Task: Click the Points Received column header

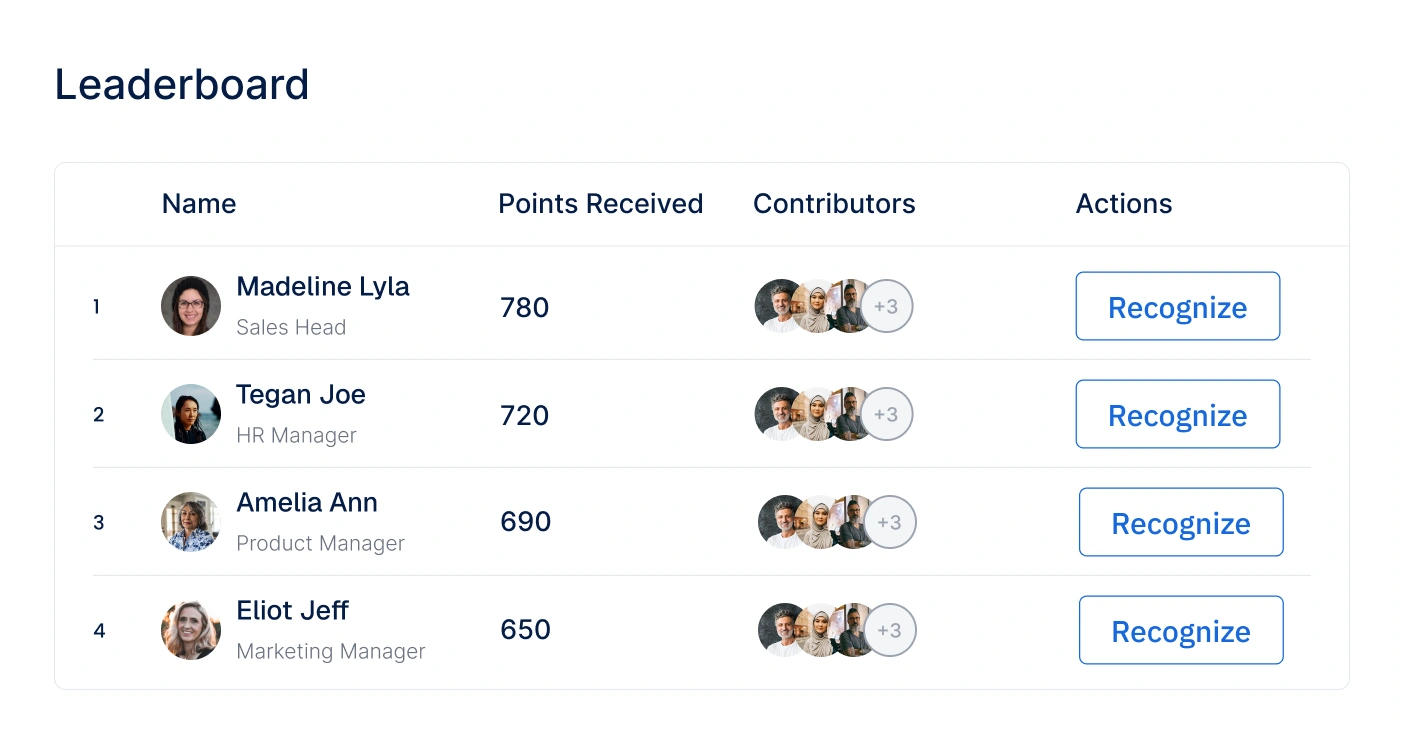Action: click(600, 204)
